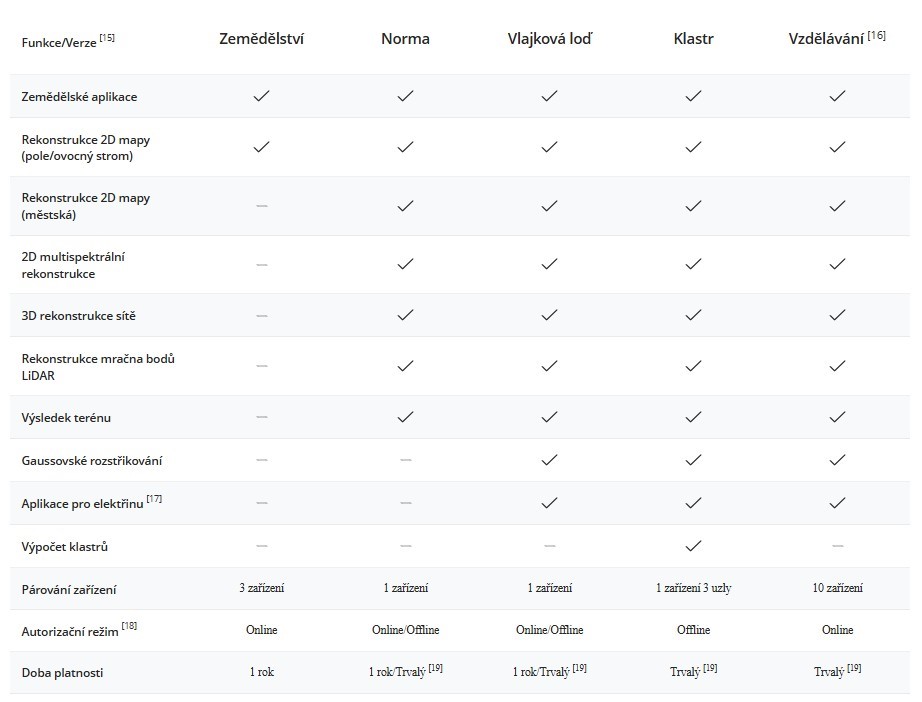Open footnote 19 in Klastr Doba platnosti cell
Screen dimensions: 922x702
point(710,668)
